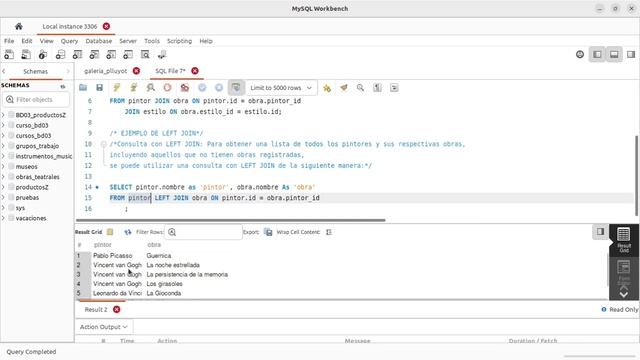
Task: Run Explain plan magnifier icon
Action: (151, 88)
